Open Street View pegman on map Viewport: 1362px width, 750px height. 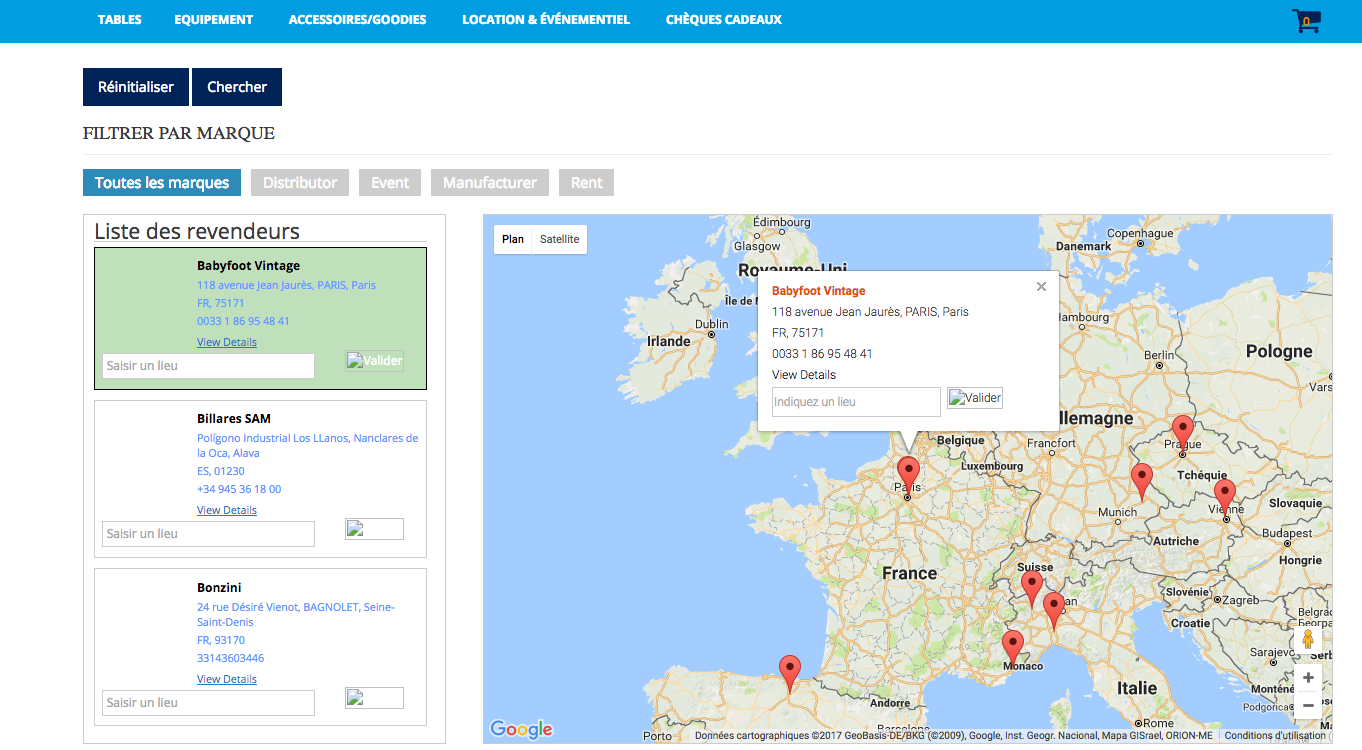click(1307, 640)
